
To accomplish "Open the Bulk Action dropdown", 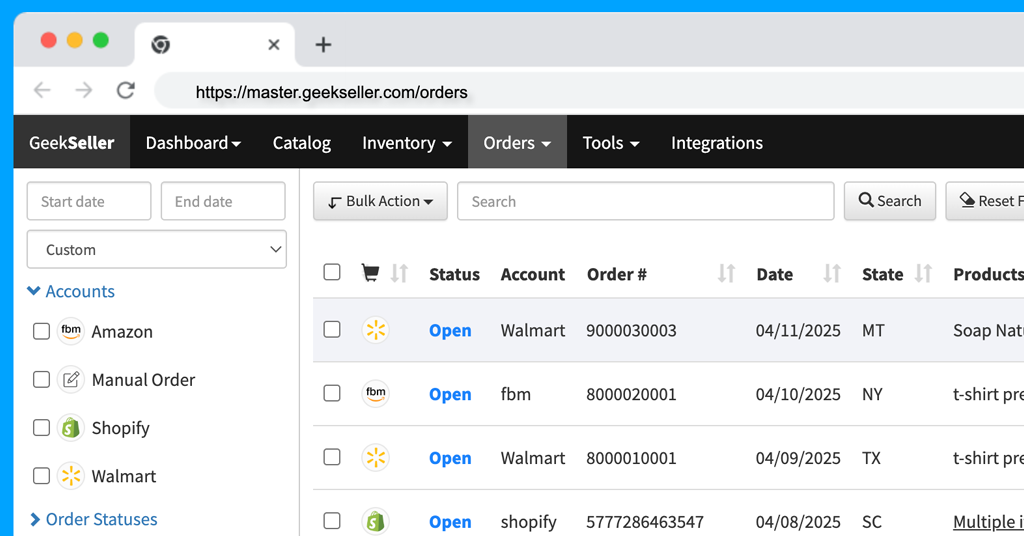I will click(x=380, y=201).
